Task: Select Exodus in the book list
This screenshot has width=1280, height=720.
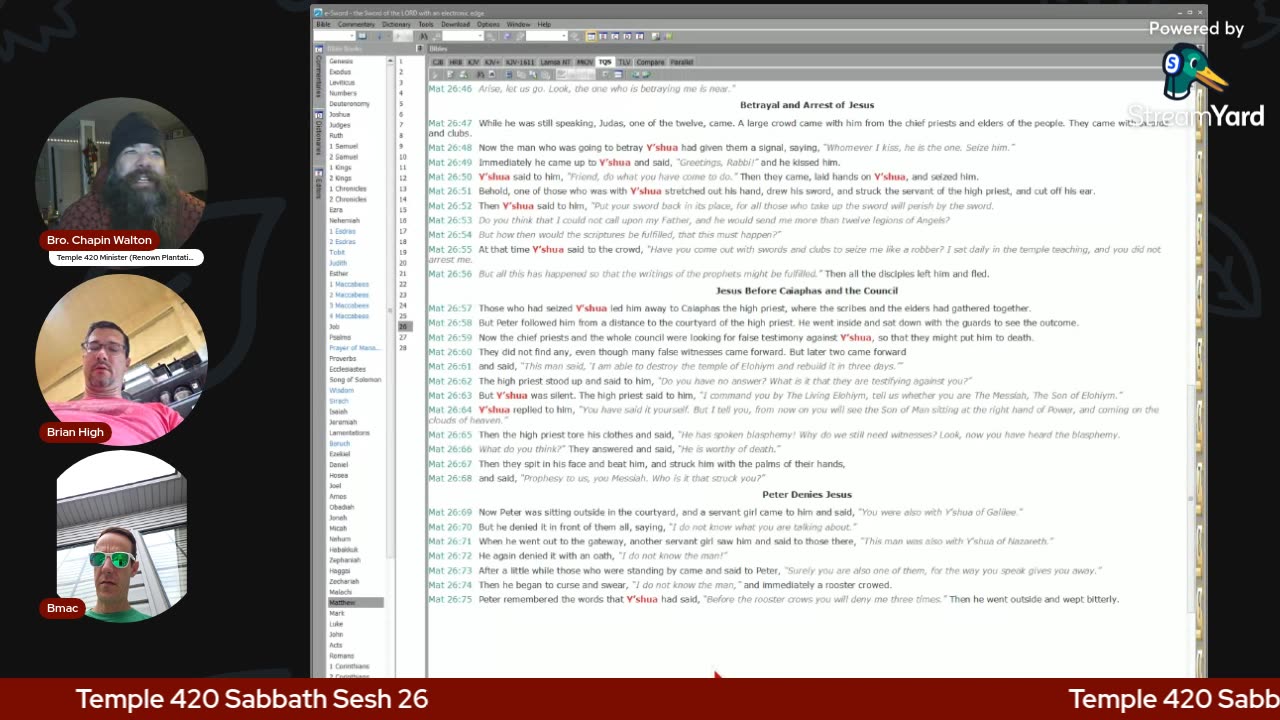Action: pyautogui.click(x=340, y=72)
